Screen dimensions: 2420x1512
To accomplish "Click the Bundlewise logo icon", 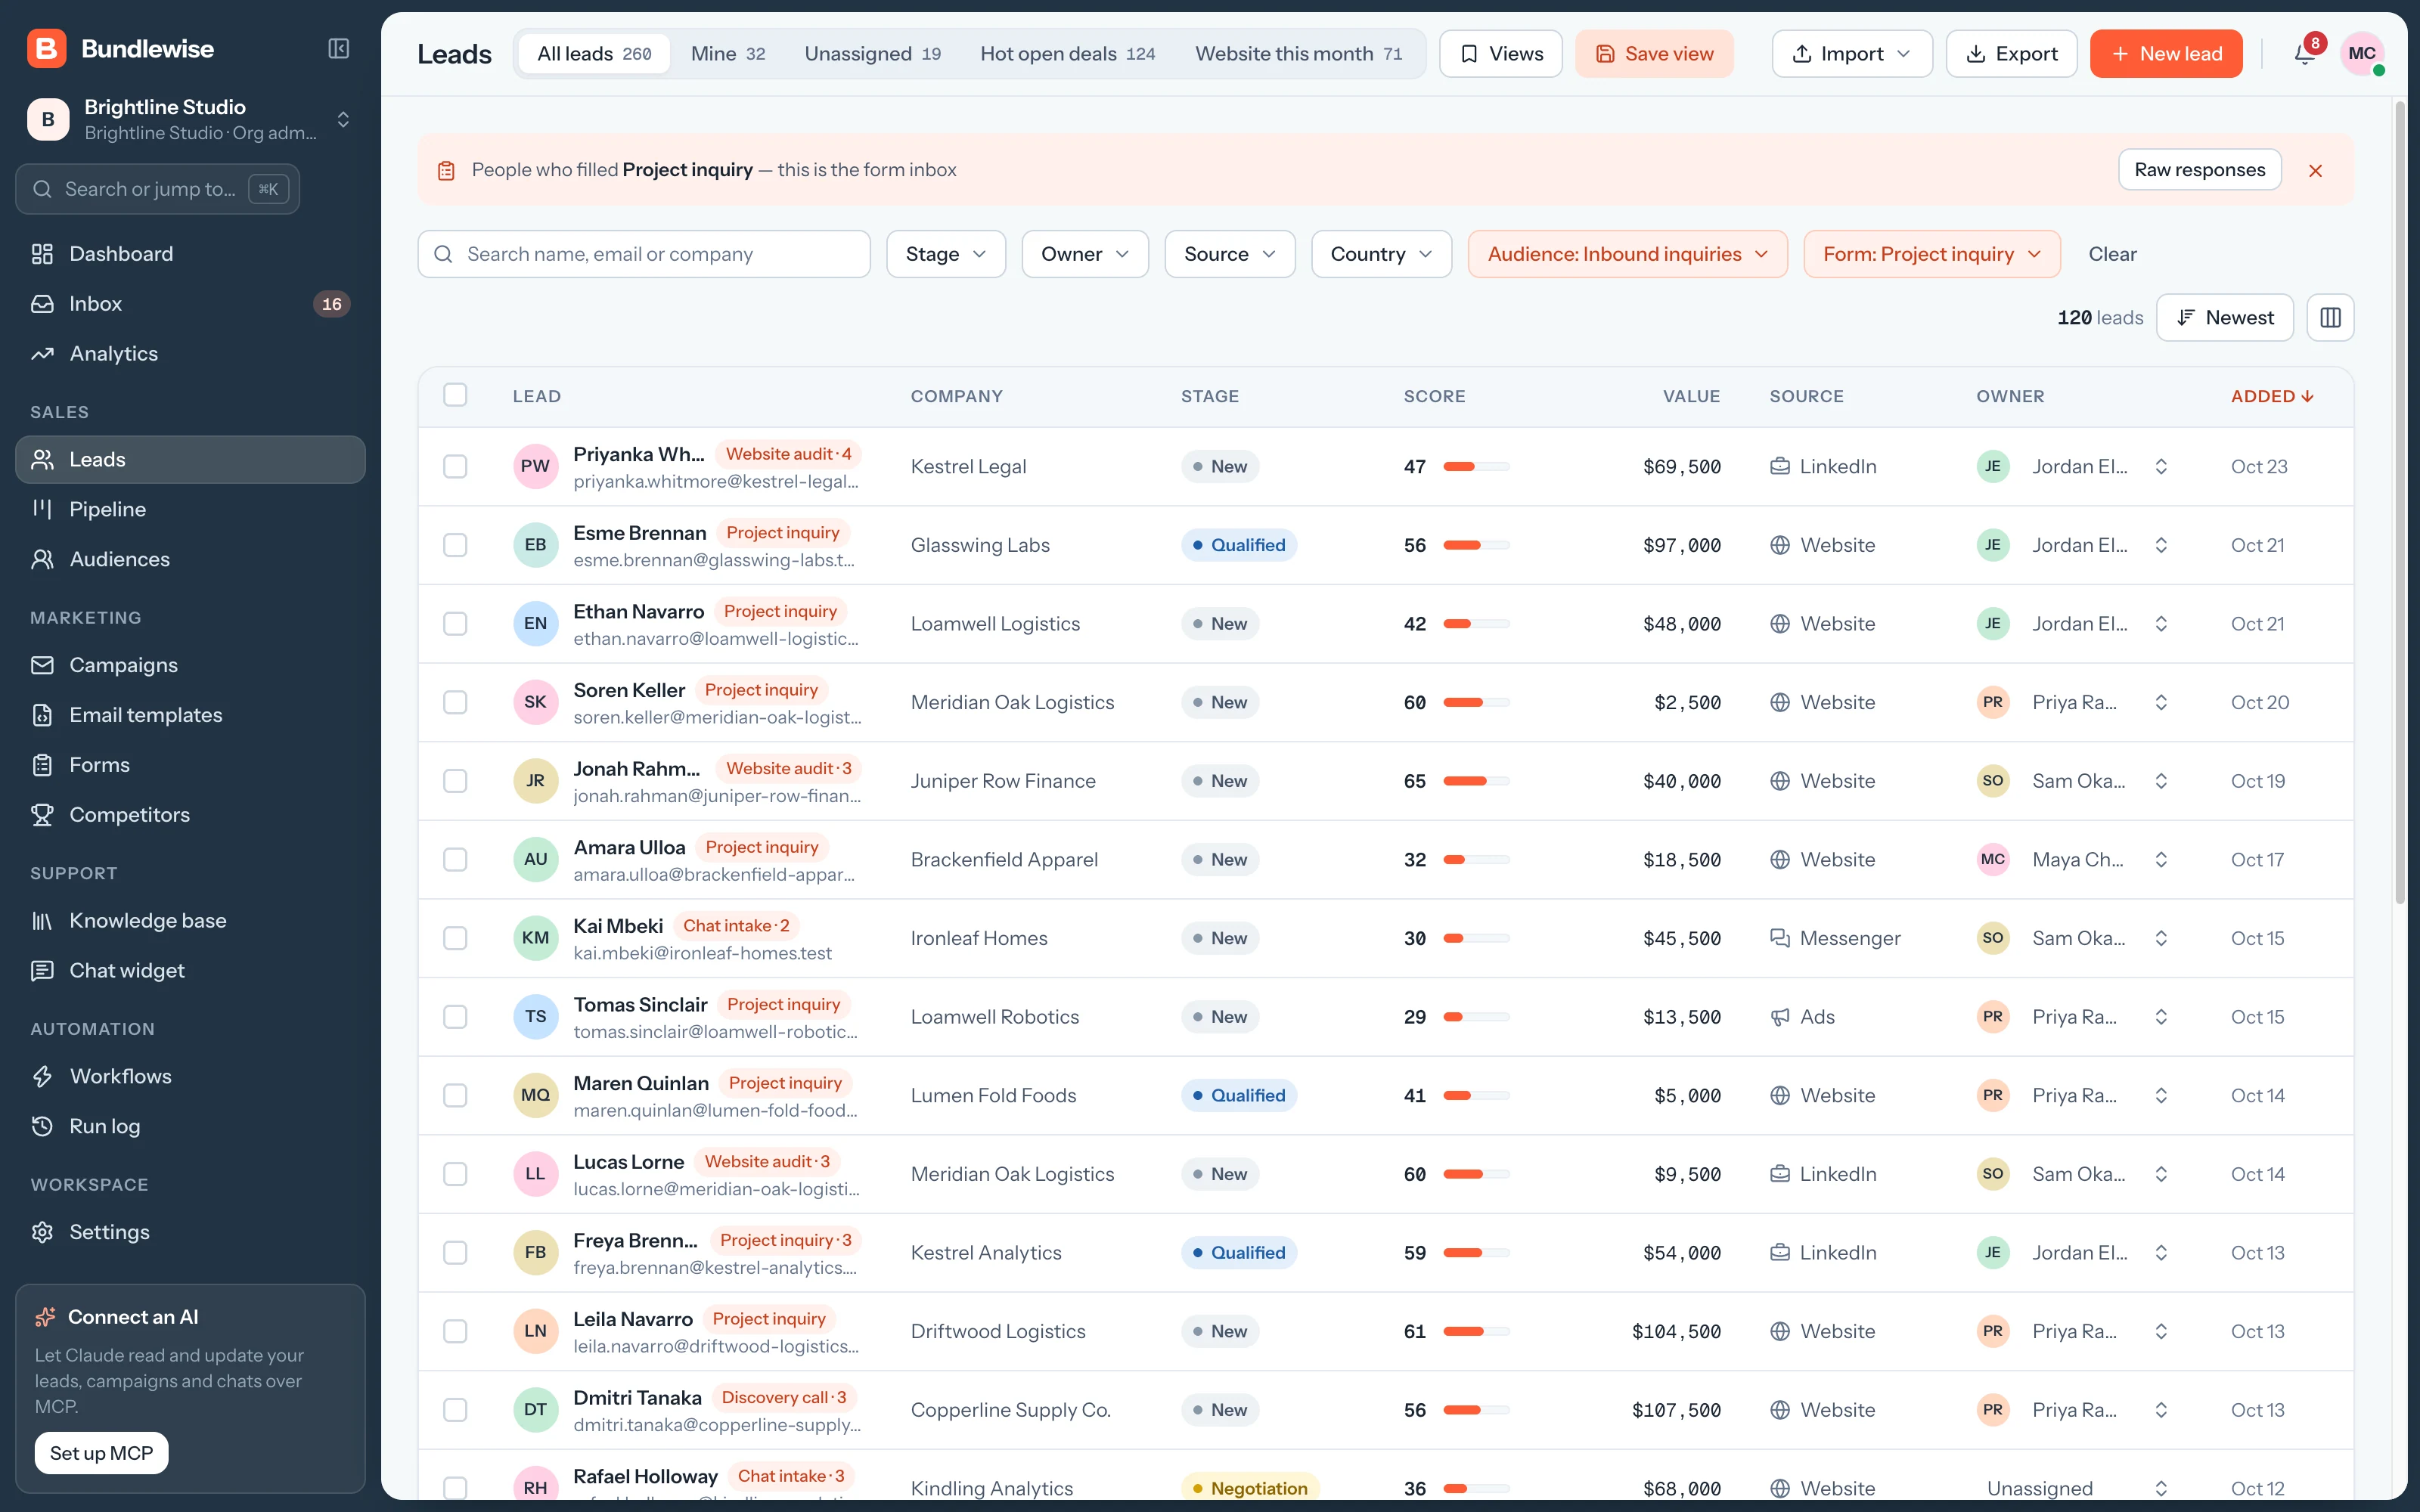I will click(x=46, y=49).
